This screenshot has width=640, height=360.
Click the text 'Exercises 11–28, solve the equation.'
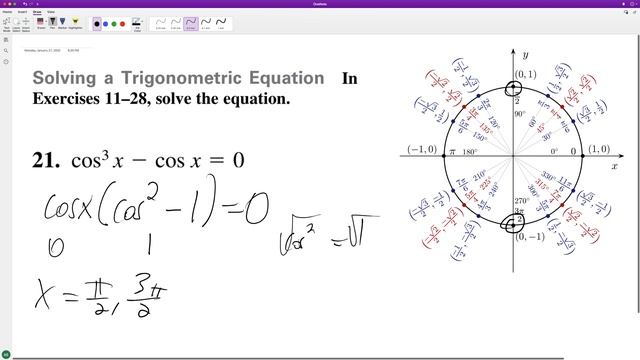click(161, 98)
